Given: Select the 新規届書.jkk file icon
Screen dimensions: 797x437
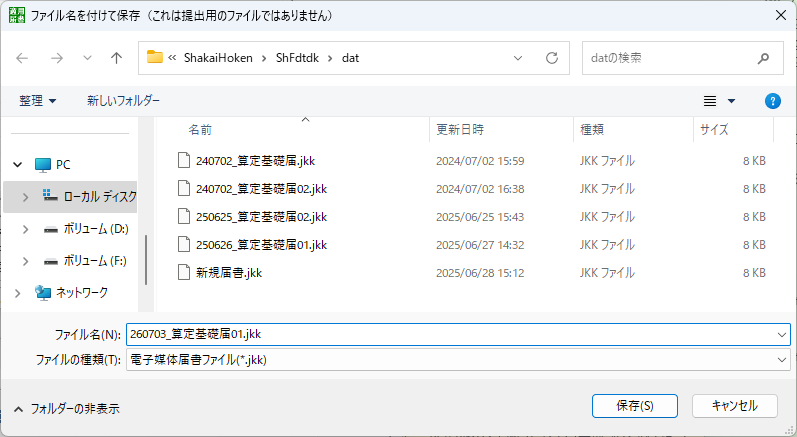Looking at the screenshot, I should [184, 272].
